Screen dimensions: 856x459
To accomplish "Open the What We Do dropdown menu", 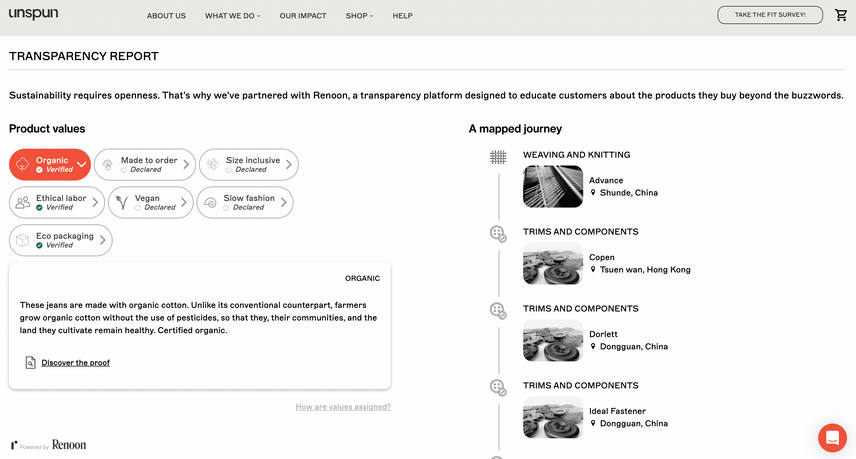I will 232,16.
